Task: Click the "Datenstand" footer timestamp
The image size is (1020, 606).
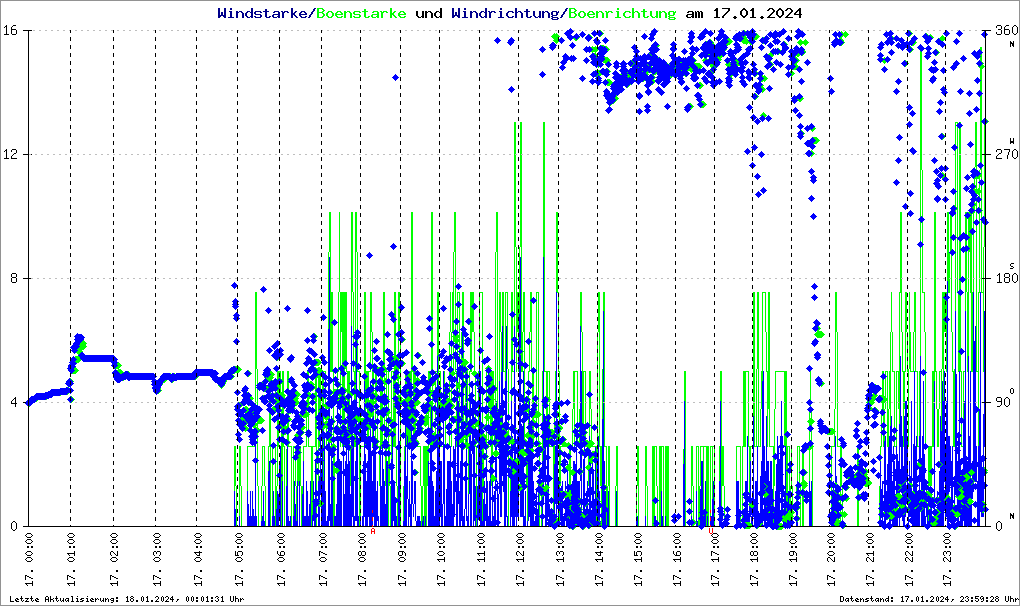Action: (x=929, y=599)
